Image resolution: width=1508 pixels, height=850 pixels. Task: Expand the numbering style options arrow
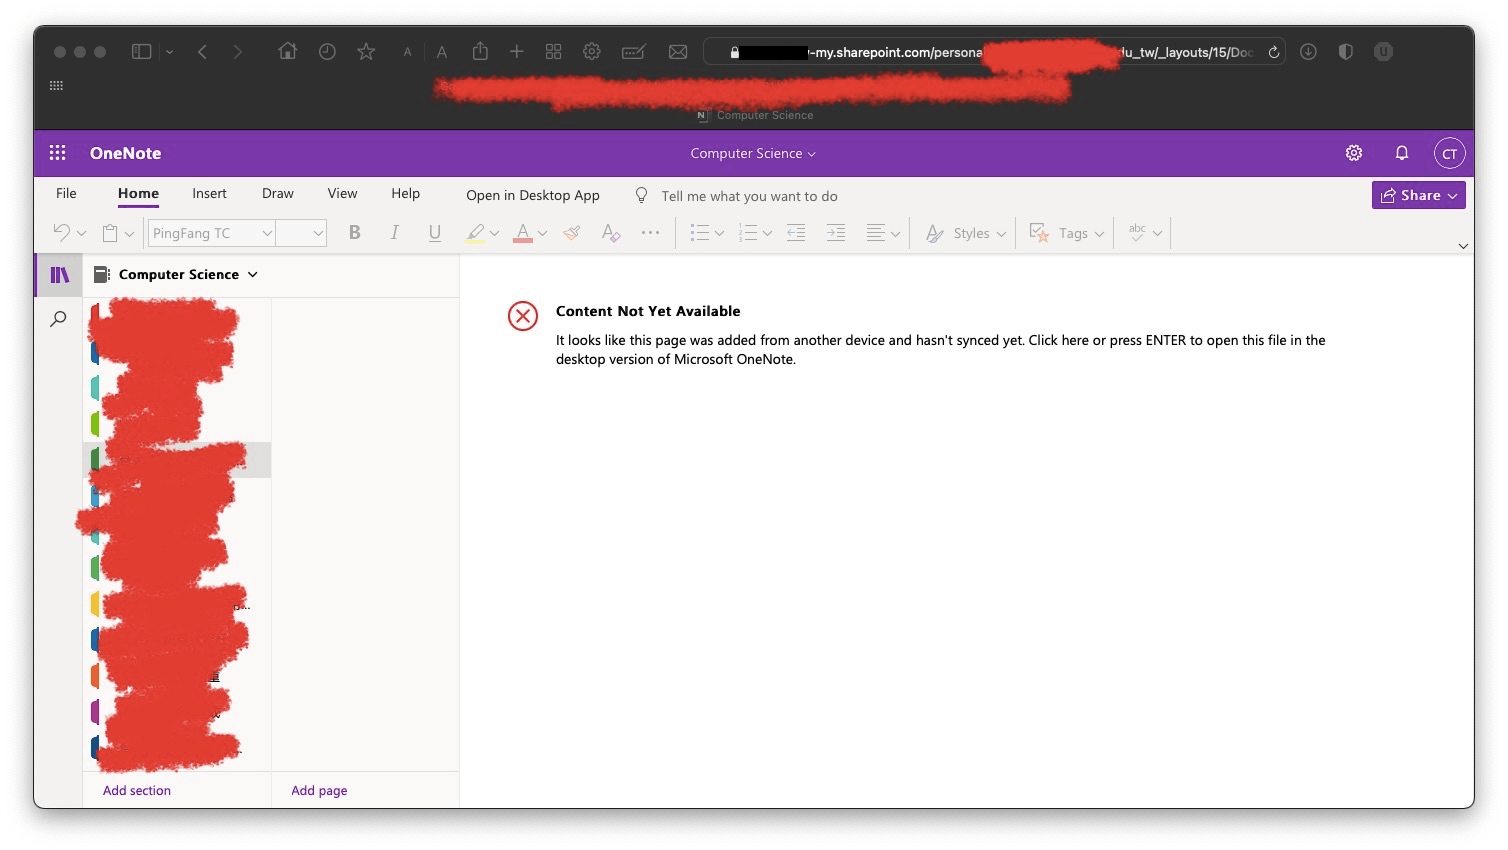click(x=767, y=234)
